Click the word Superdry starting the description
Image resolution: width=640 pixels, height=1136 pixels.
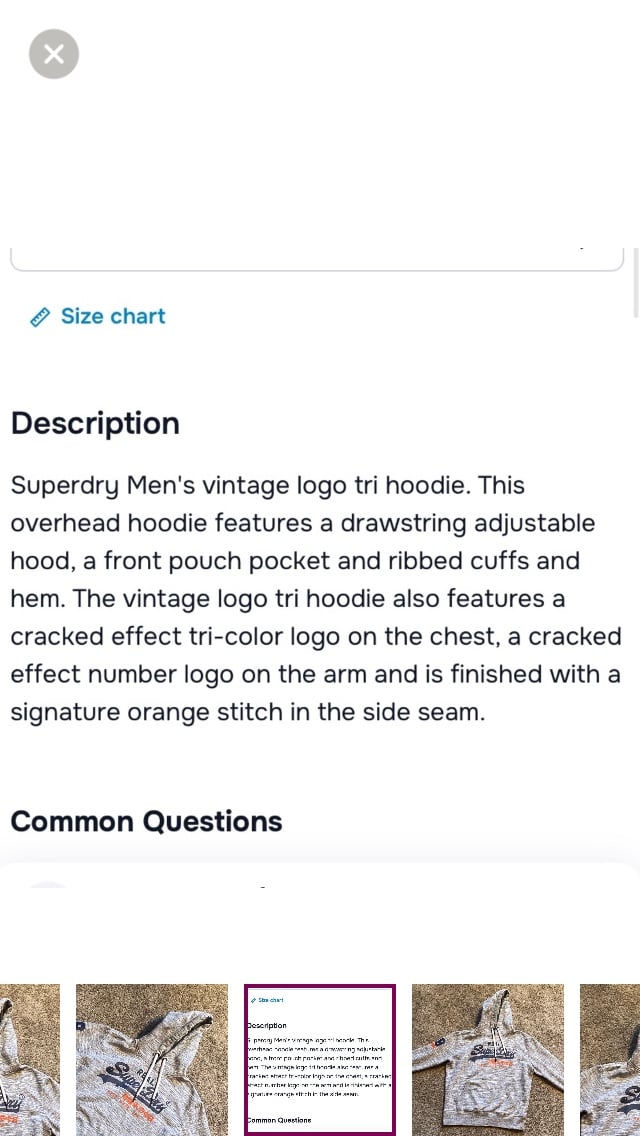[x=65, y=485]
